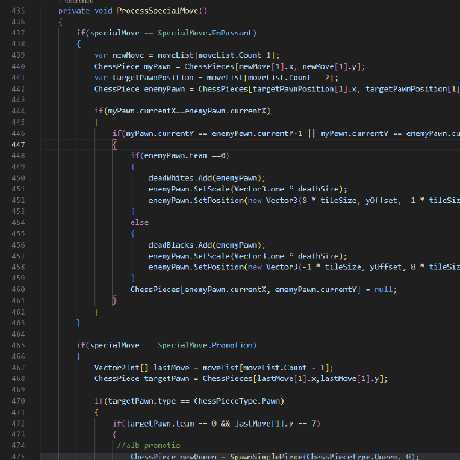
Task: Click the closing brace on line 461
Action: 114,301
